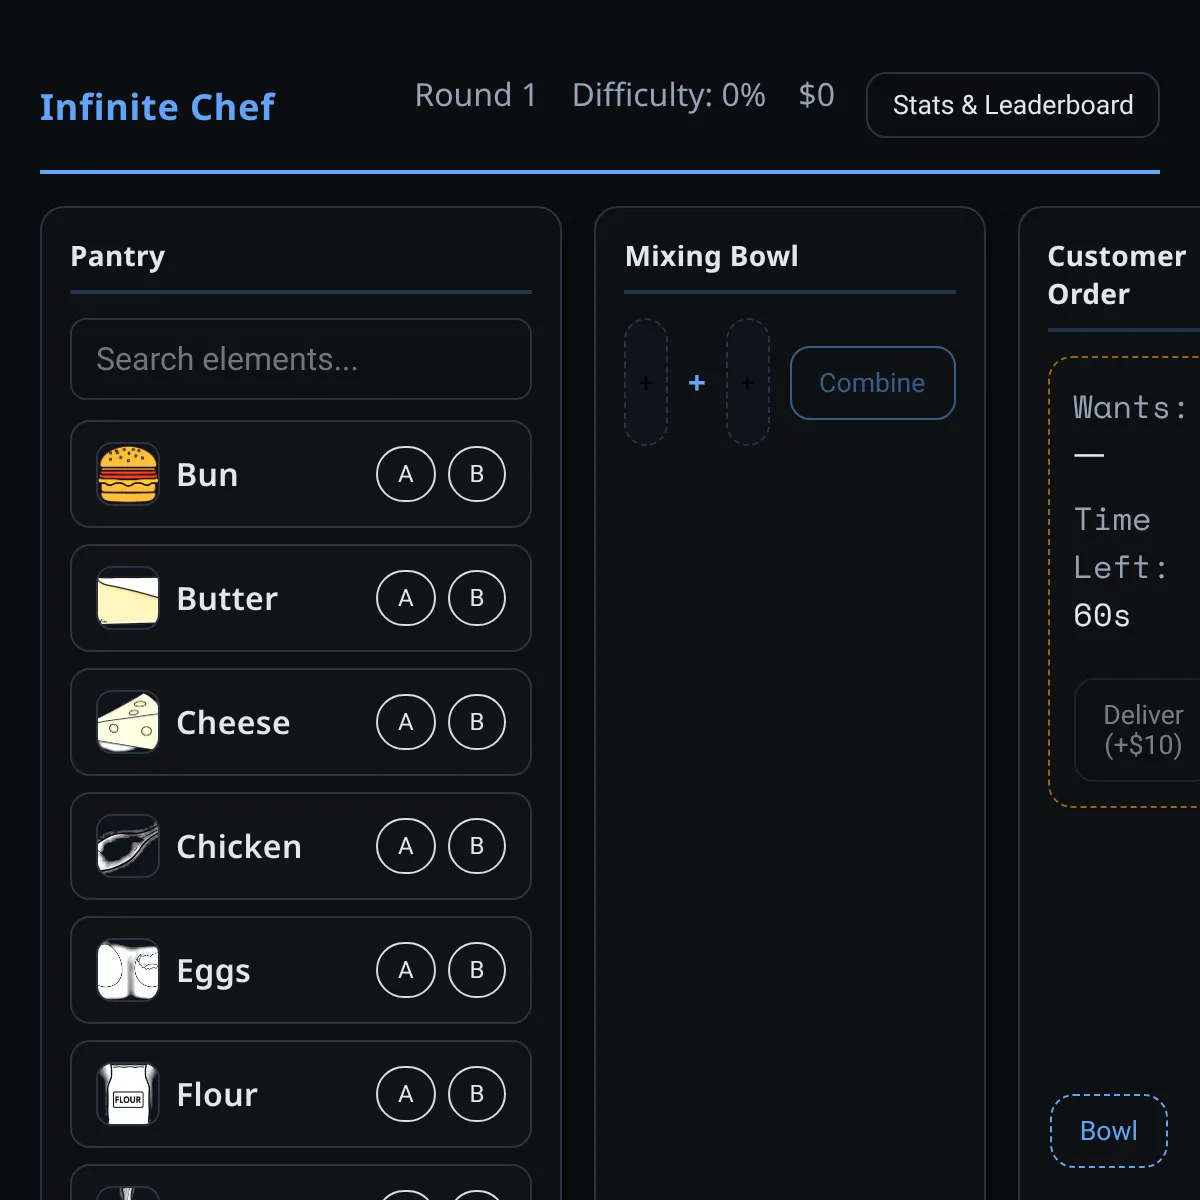
Task: Click the first empty mixing bowl slot
Action: [x=646, y=383]
